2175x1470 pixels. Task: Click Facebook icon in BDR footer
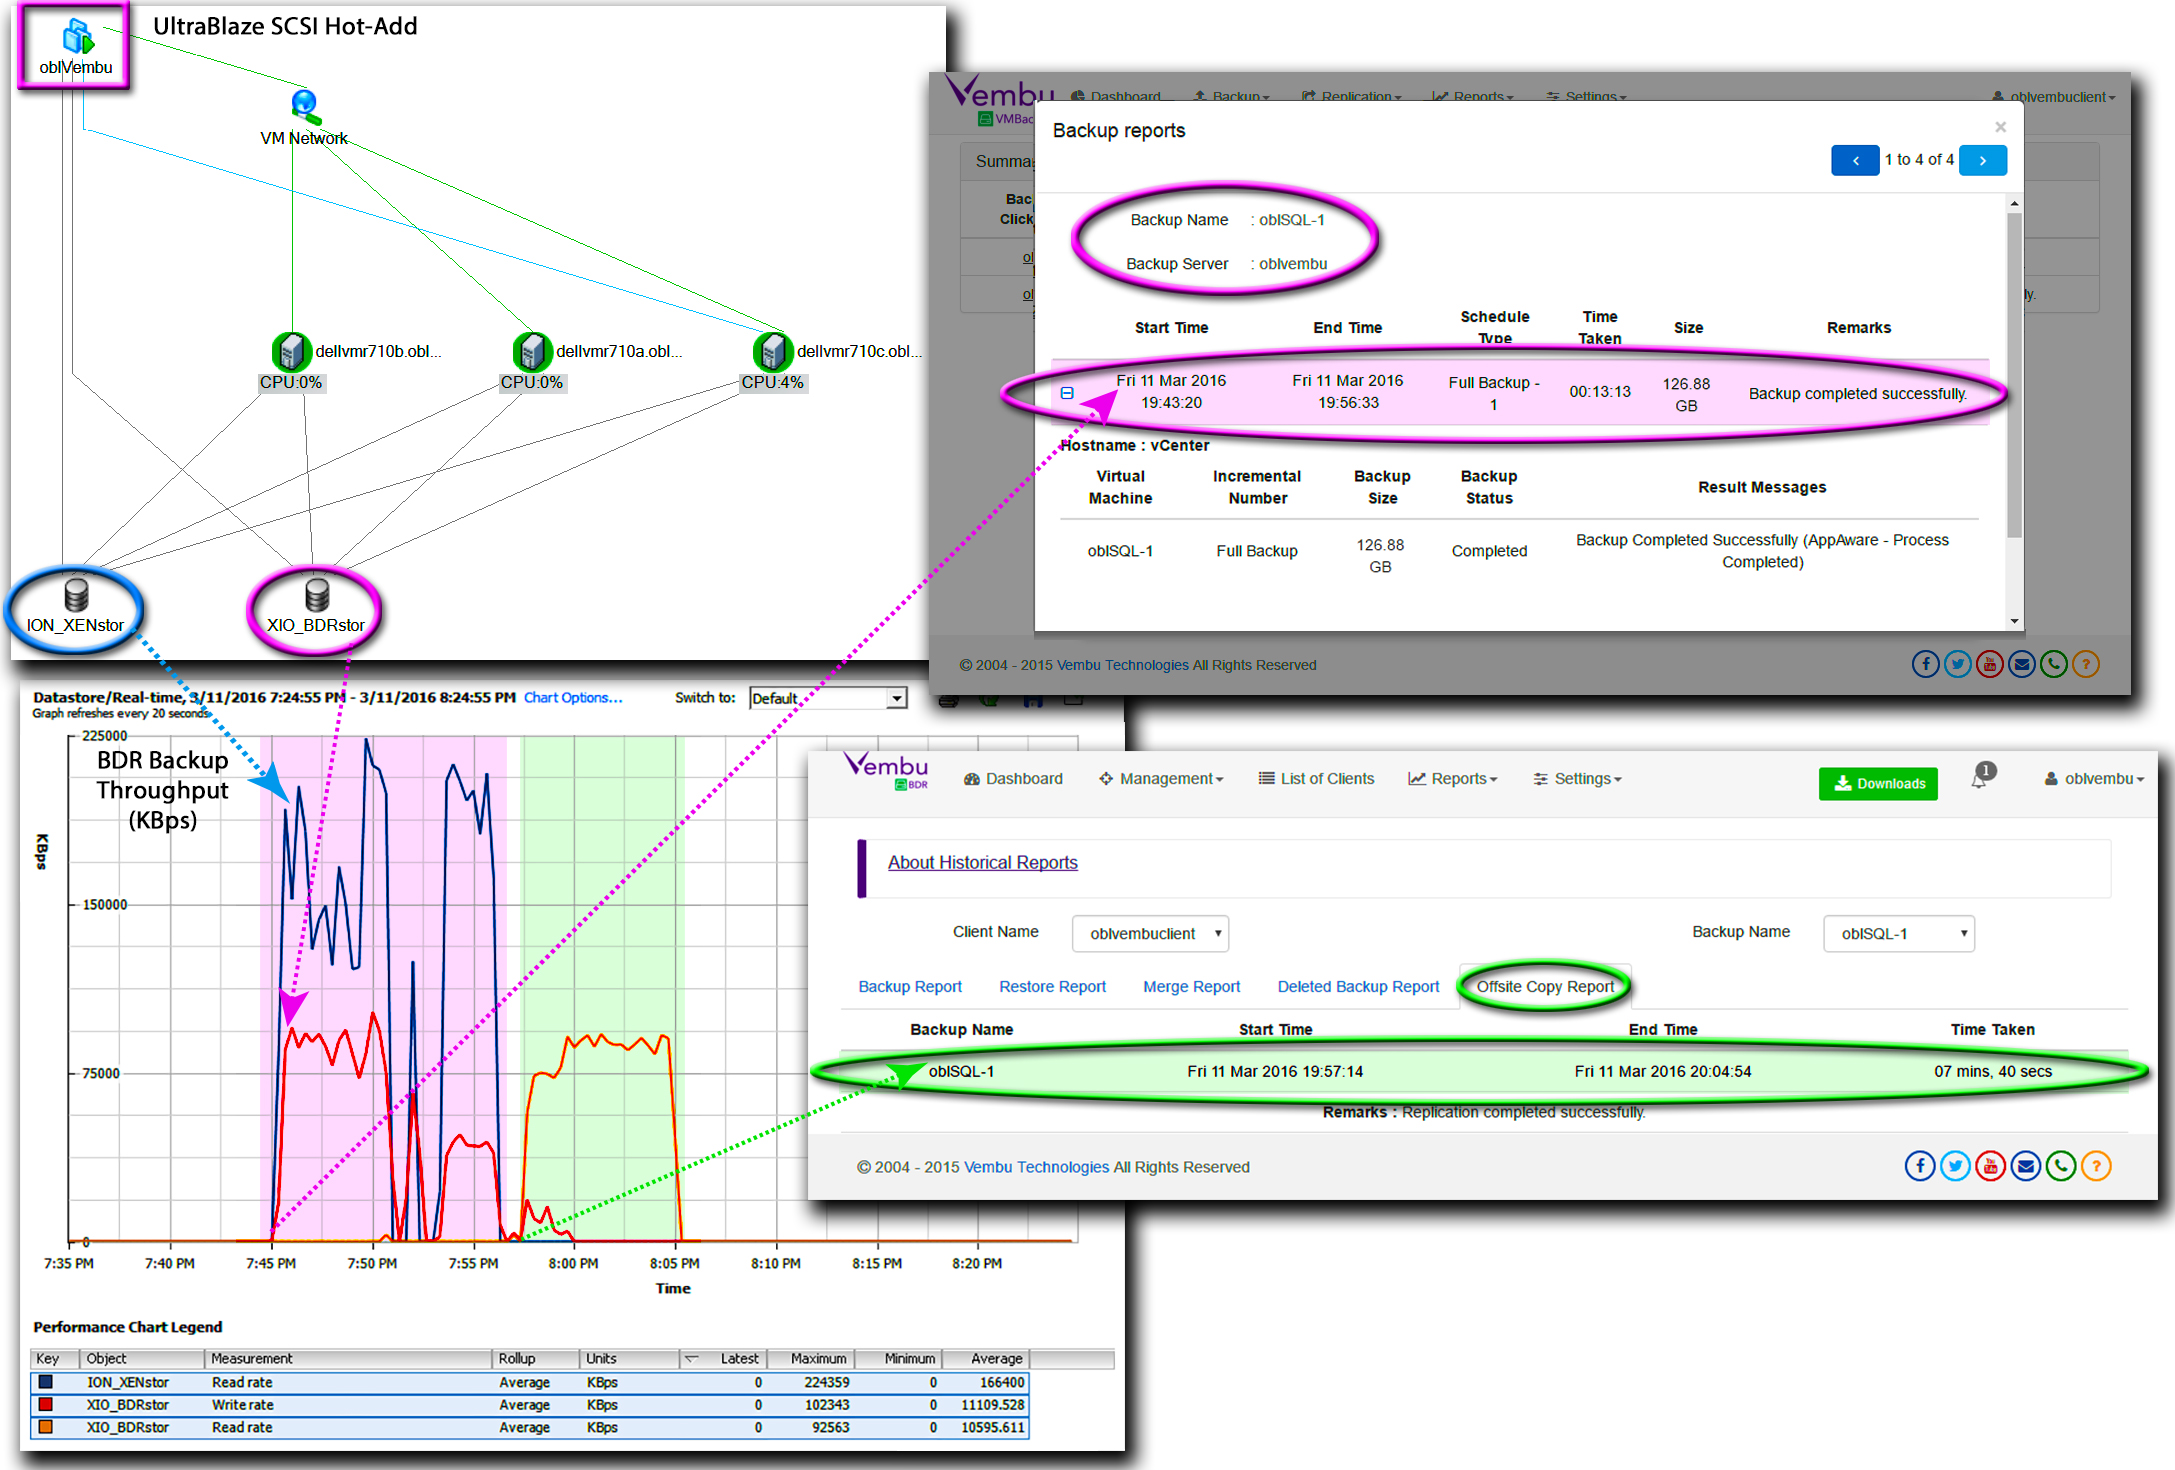tap(1919, 1166)
